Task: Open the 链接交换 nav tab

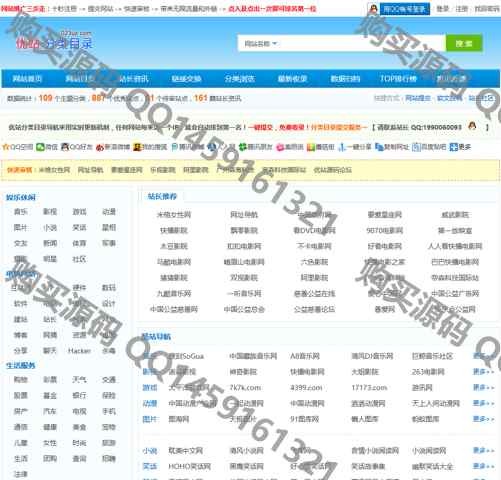Action: 186,79
